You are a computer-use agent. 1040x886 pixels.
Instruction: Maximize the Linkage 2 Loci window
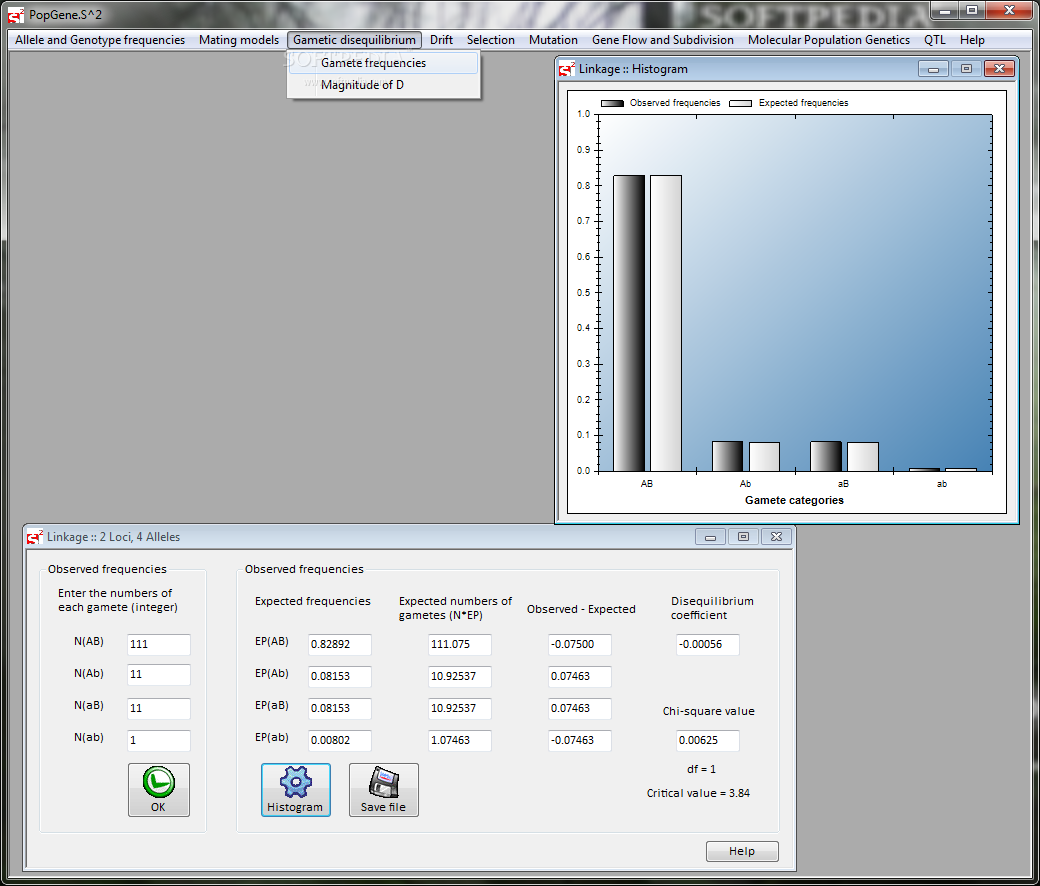pos(744,537)
